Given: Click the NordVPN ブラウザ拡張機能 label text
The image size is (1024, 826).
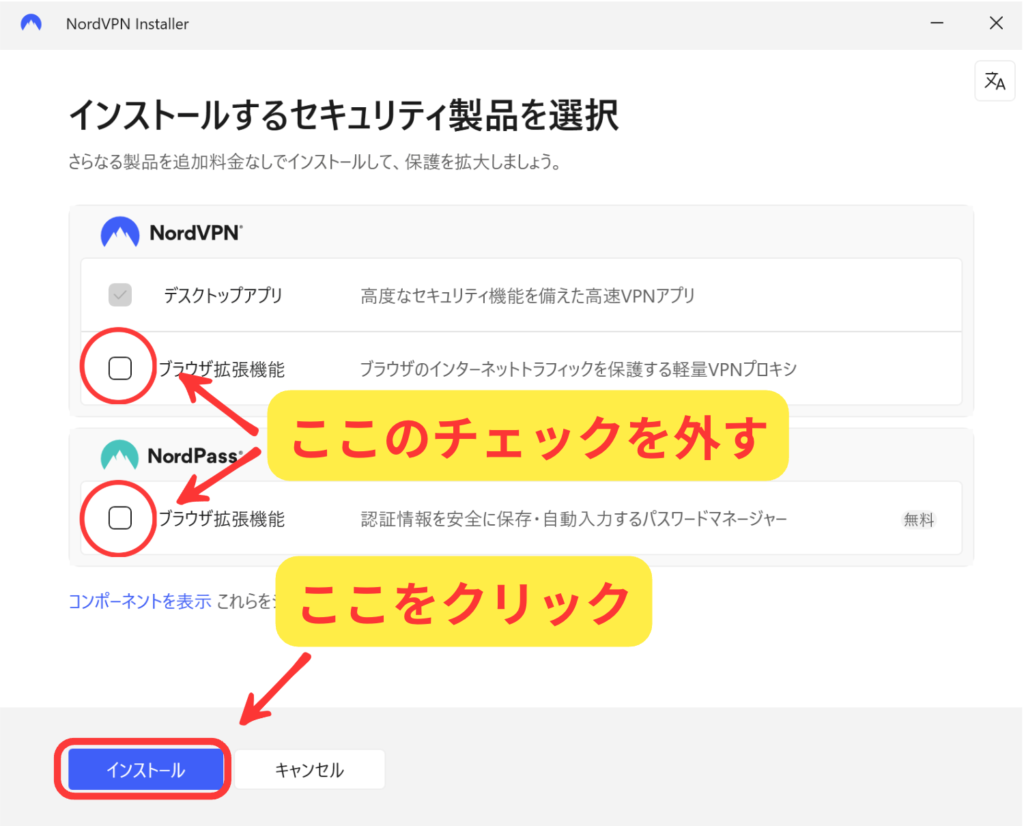Looking at the screenshot, I should pos(222,369).
